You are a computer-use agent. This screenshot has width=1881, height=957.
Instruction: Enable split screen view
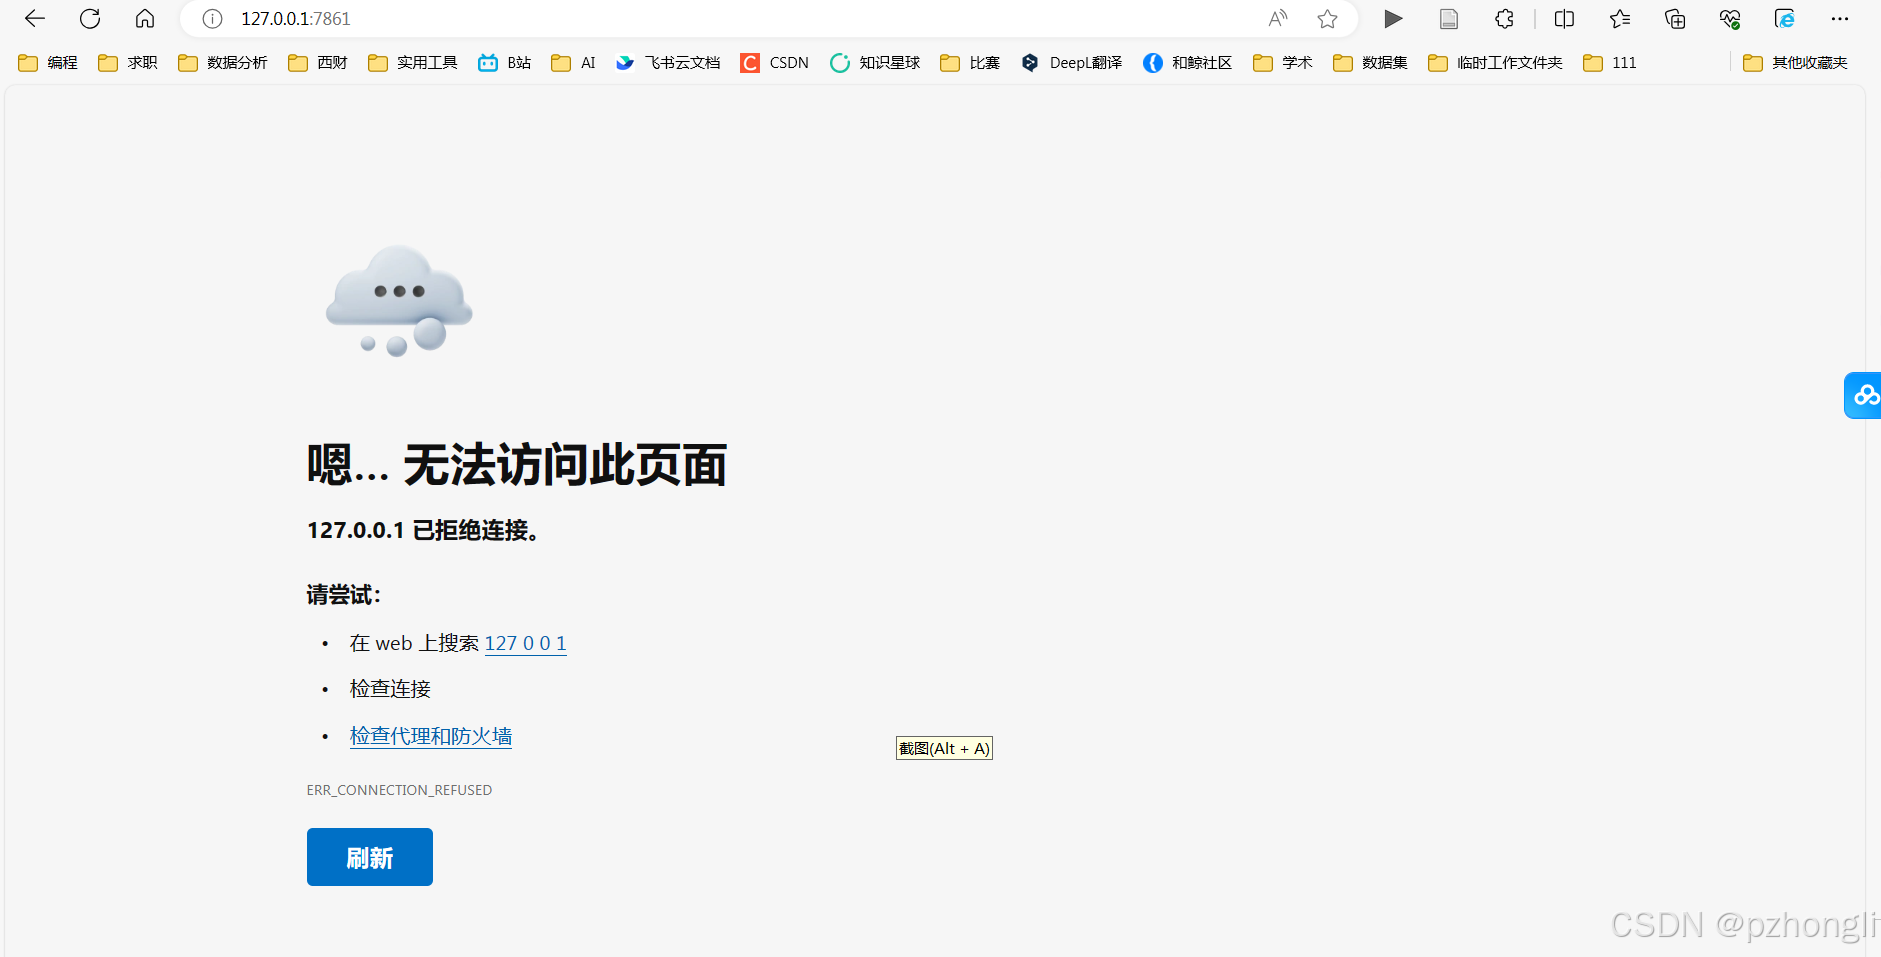click(x=1563, y=18)
